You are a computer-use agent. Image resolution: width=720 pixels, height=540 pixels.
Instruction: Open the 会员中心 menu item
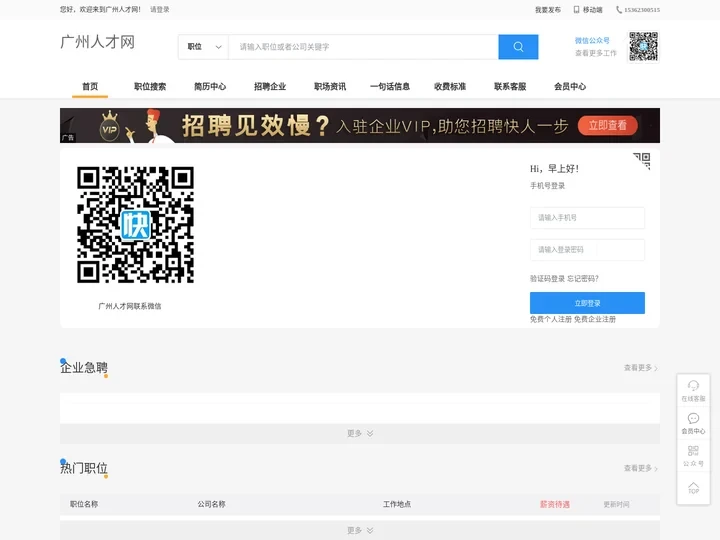click(570, 86)
